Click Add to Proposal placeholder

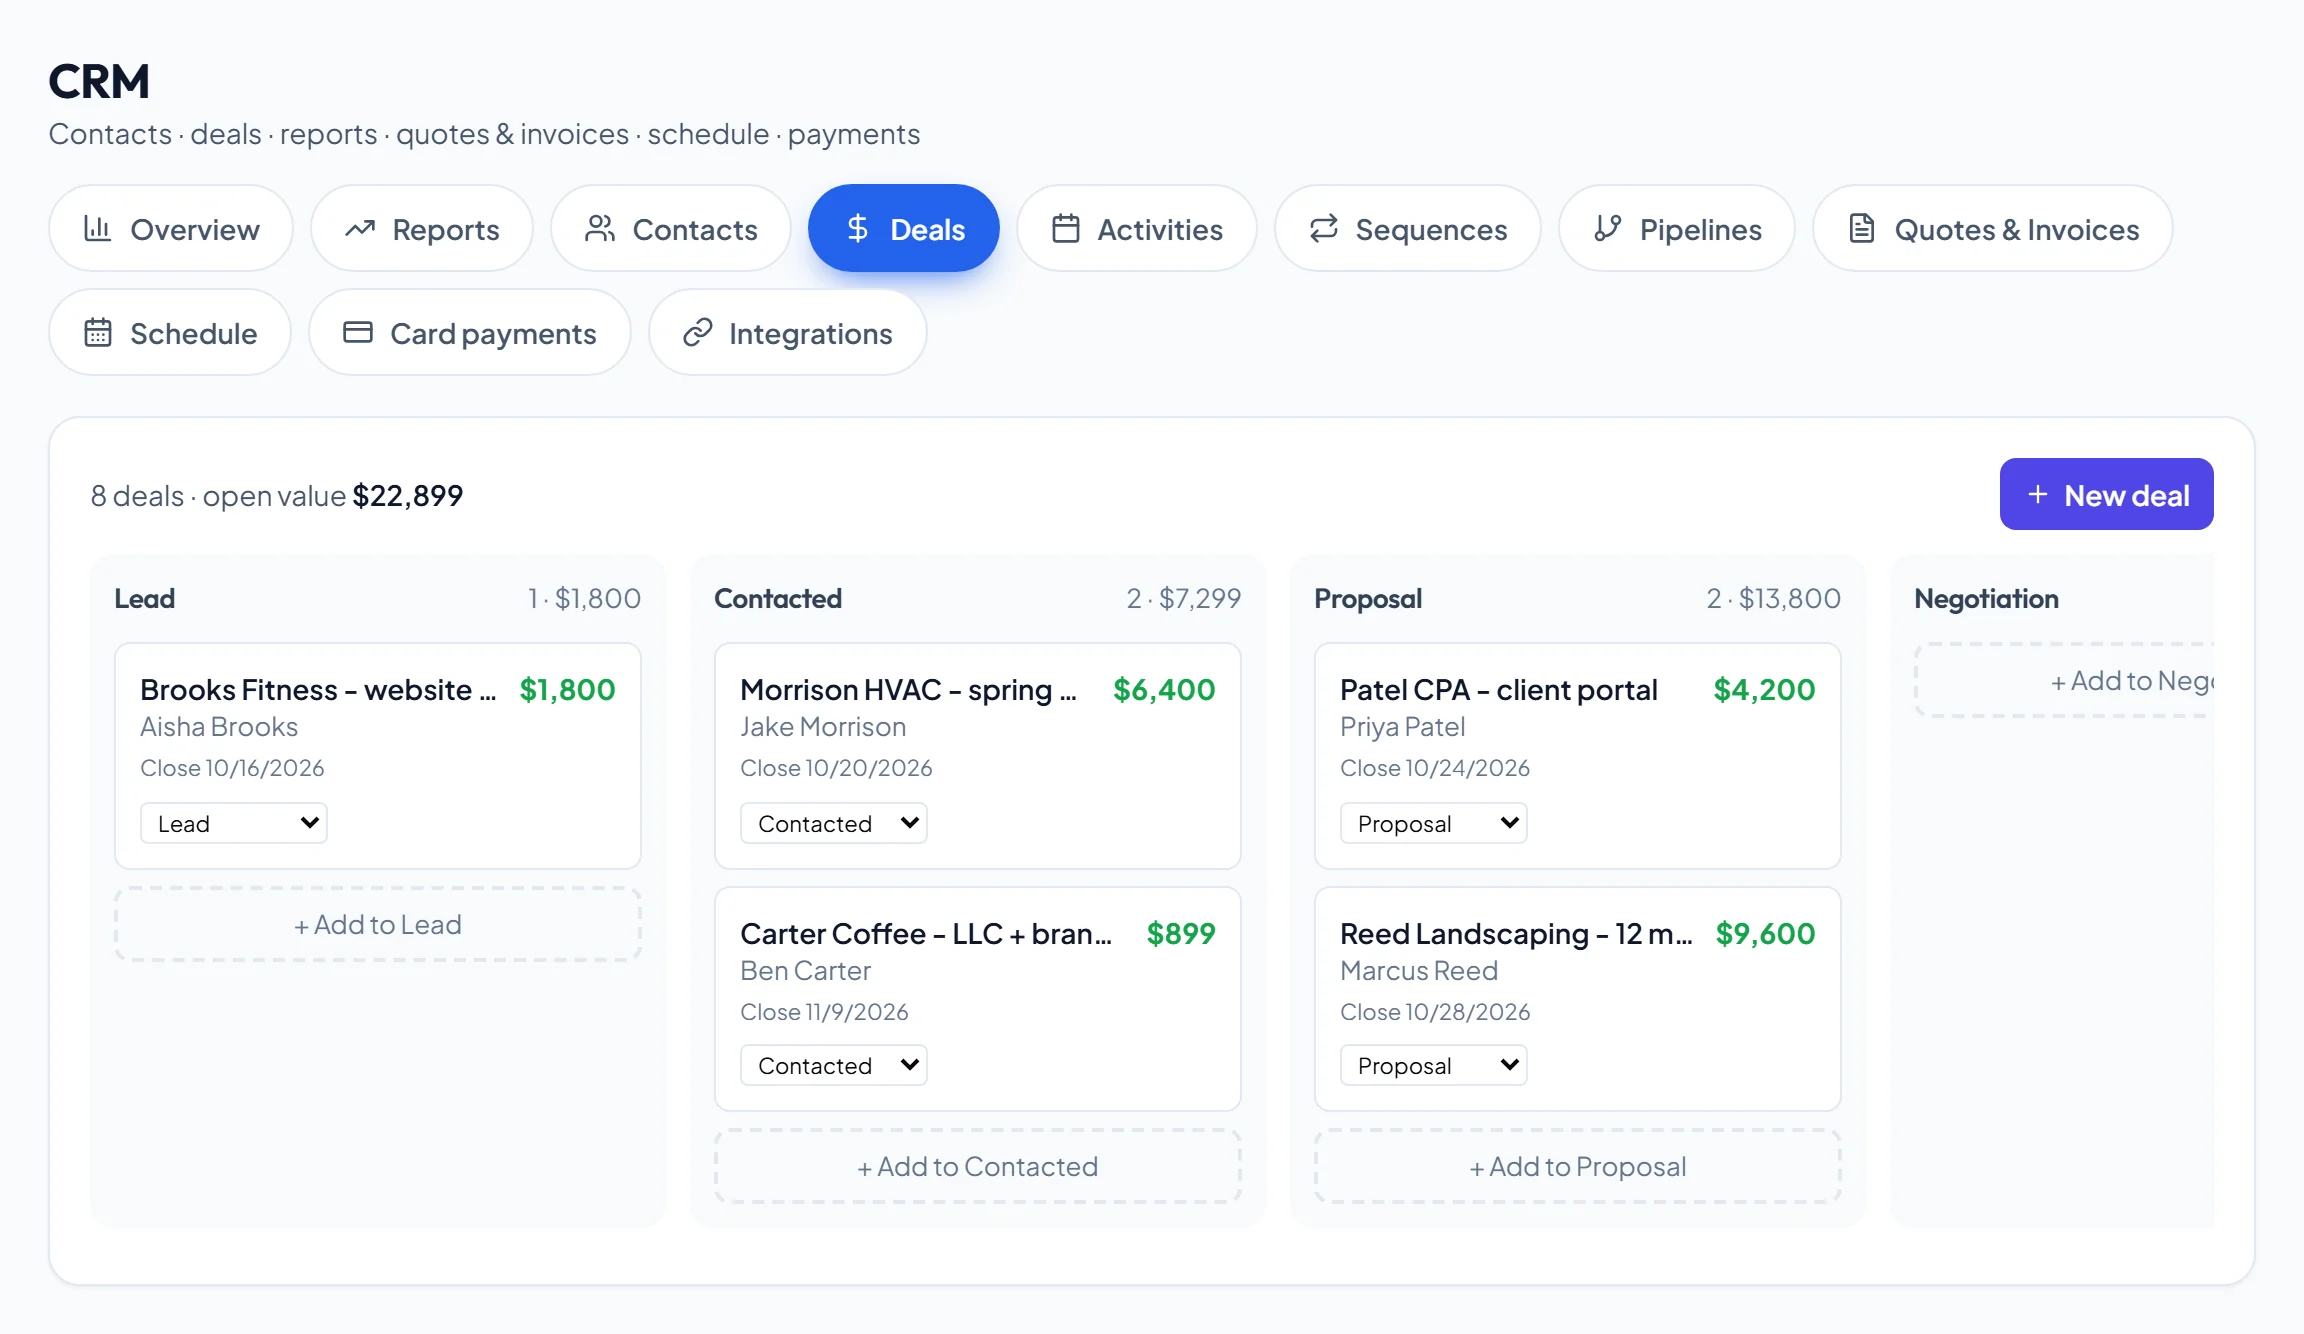(1578, 1166)
